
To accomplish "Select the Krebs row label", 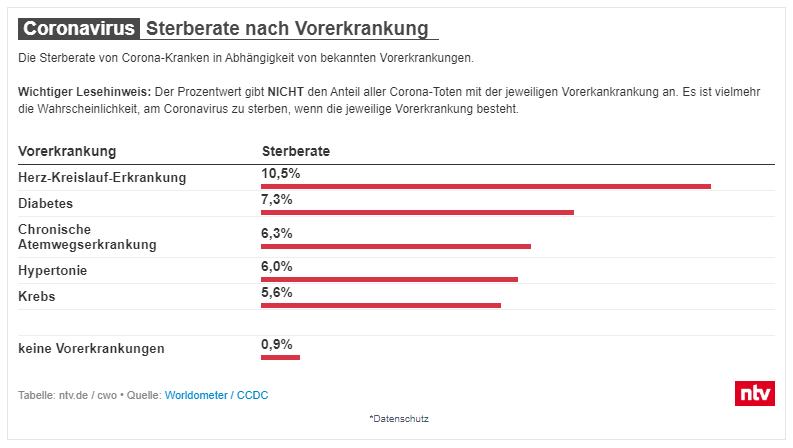I will (37, 297).
